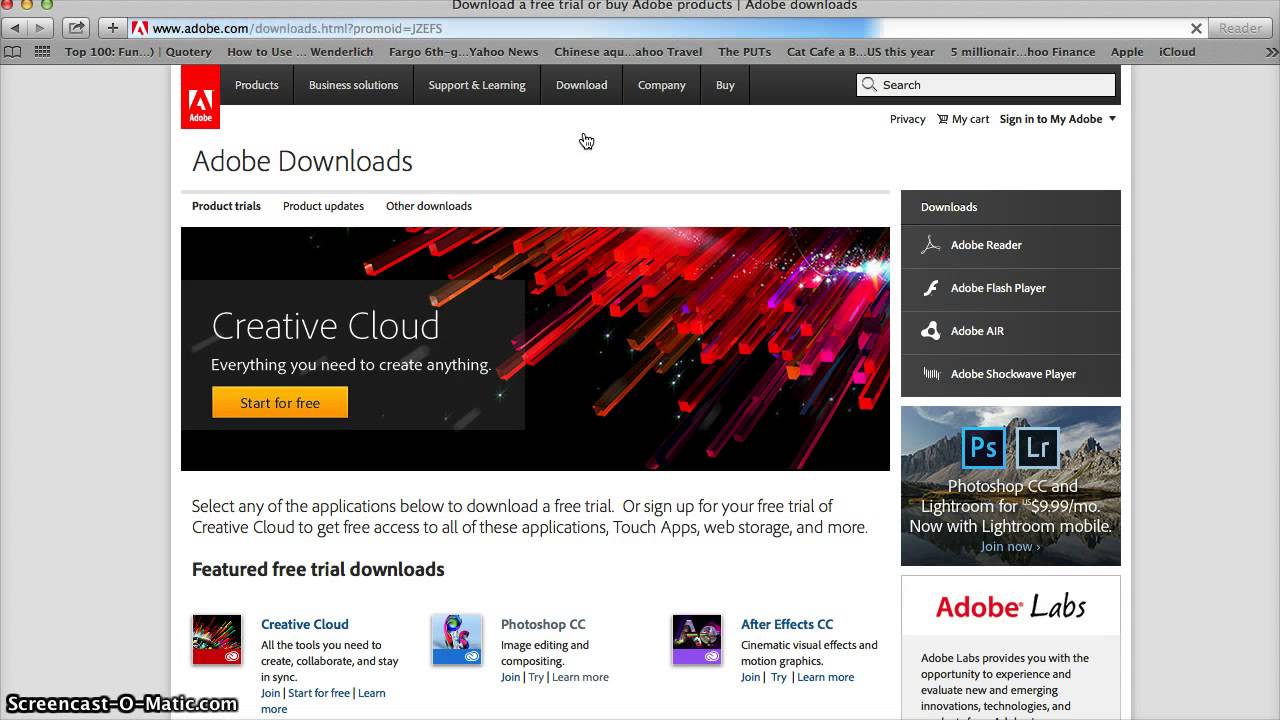Viewport: 1280px width, 720px height.
Task: Open the Privacy link
Action: (x=908, y=119)
